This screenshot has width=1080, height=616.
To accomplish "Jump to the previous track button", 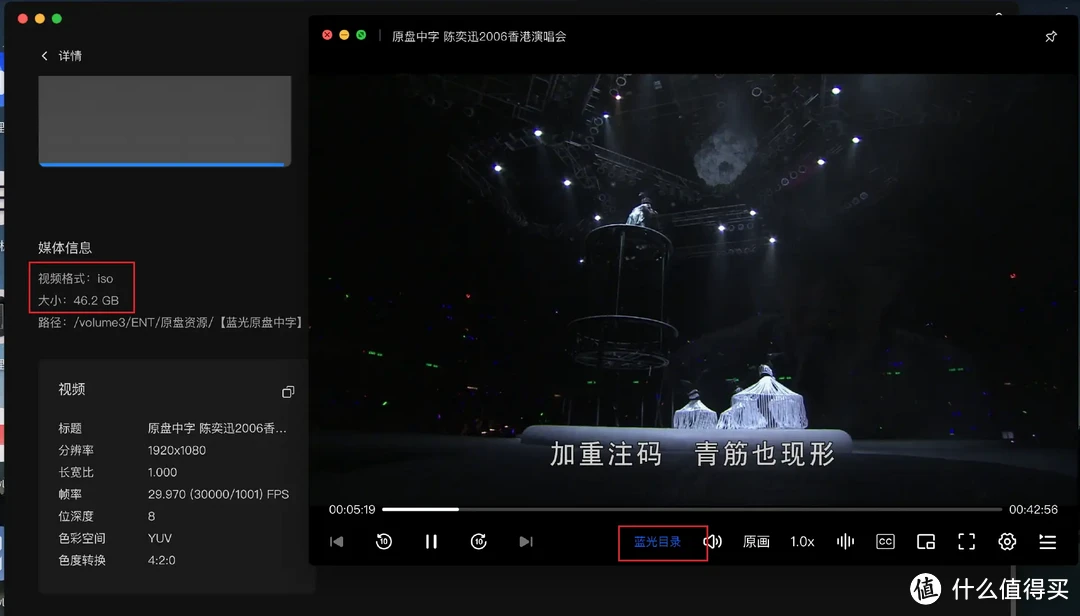I will pyautogui.click(x=336, y=541).
